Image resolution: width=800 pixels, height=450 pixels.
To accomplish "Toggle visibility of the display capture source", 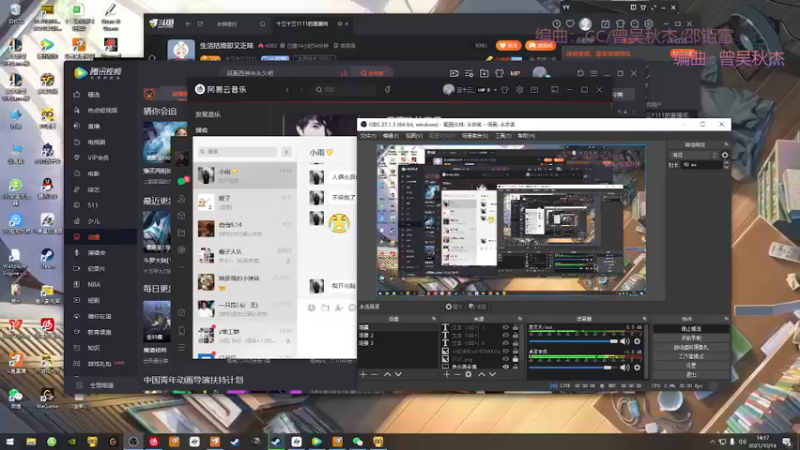I will [x=506, y=366].
